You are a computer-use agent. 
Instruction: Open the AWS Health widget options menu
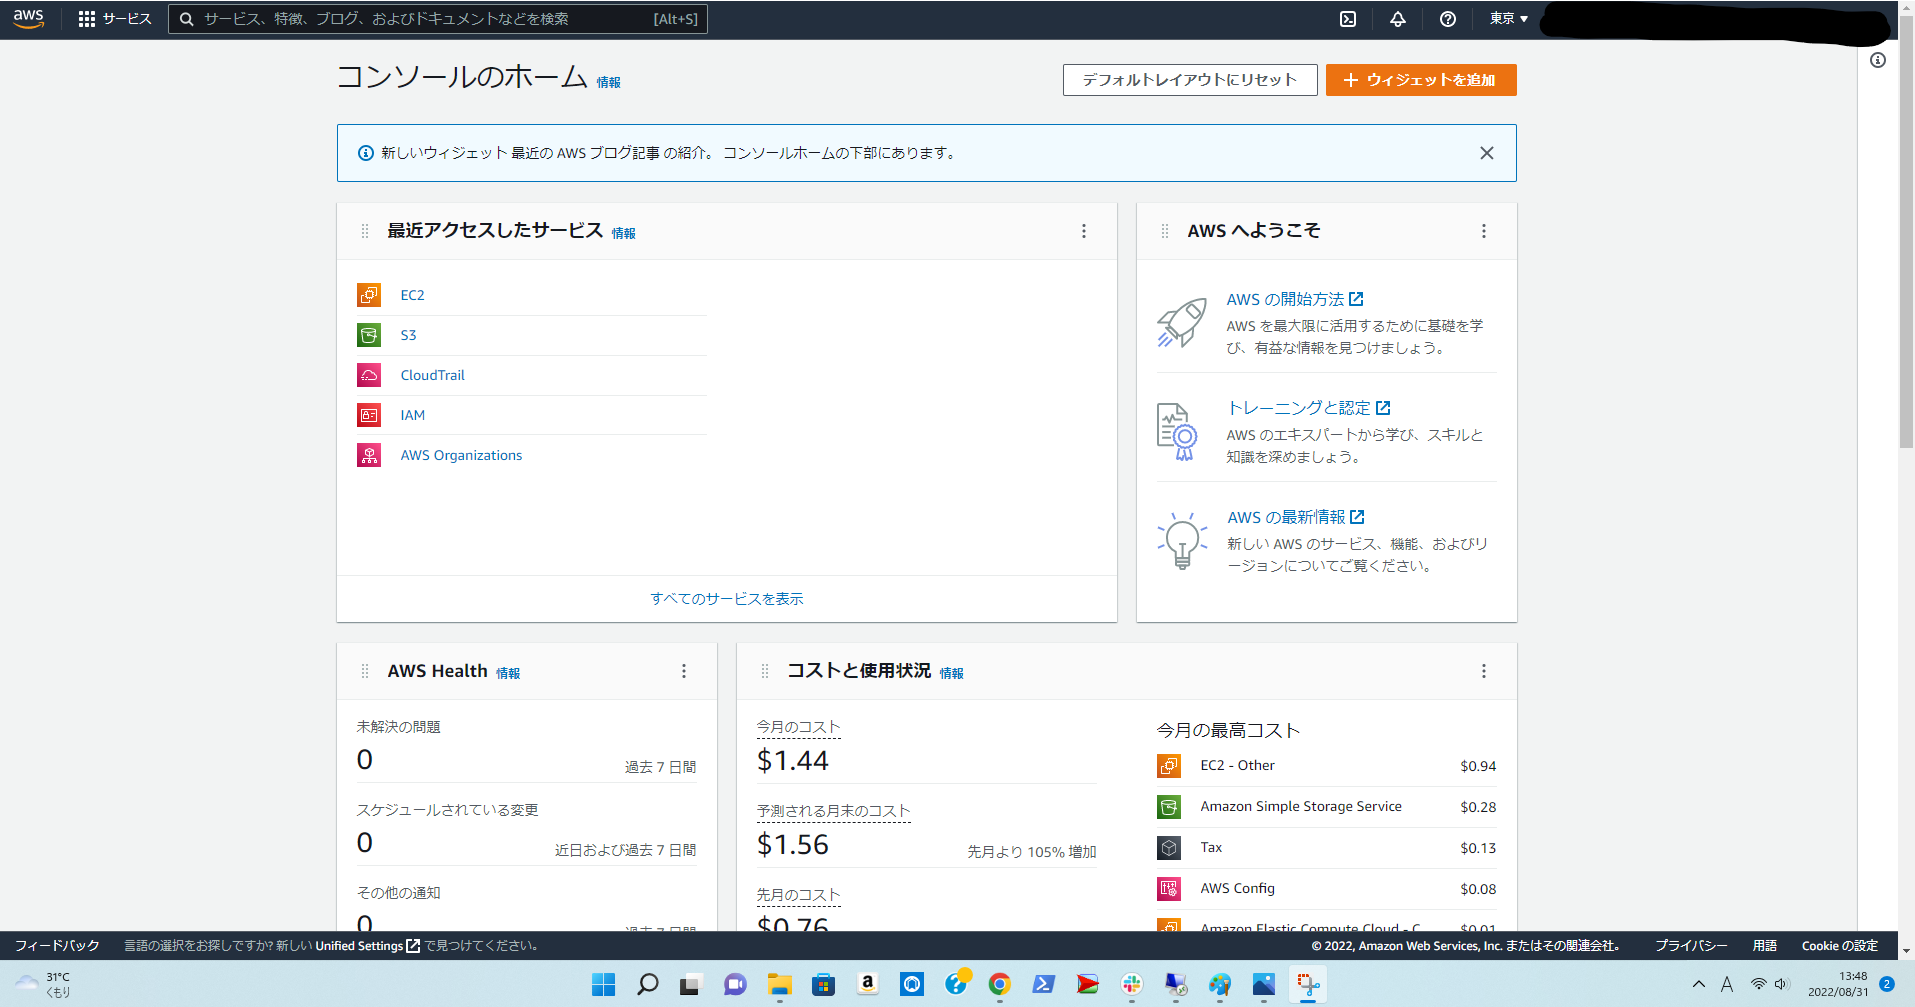[684, 671]
